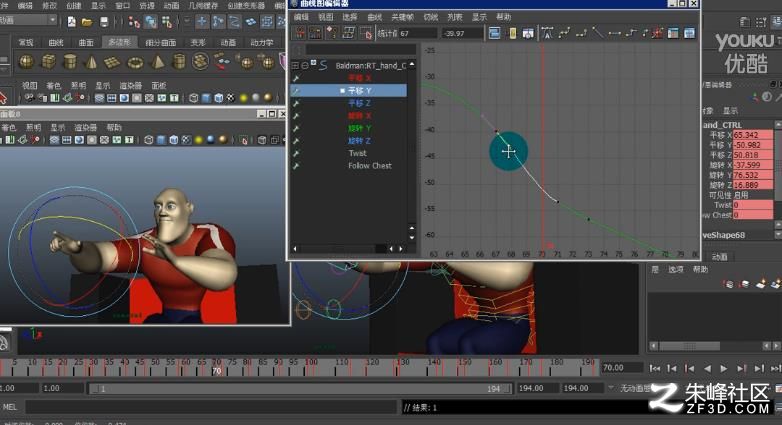Click the Save Scene disk icon
This screenshot has height=425, width=782.
(104, 21)
